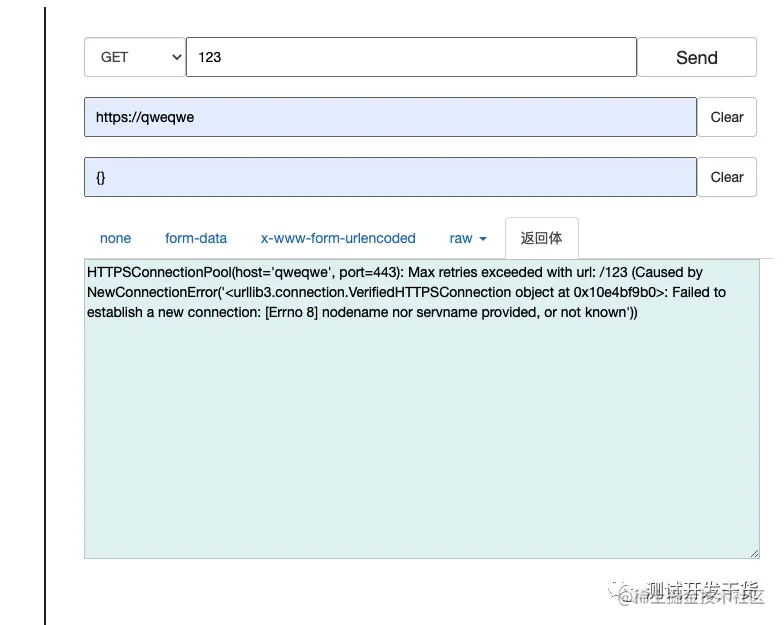Select the x-www-form-urlencoded tab
Image resolution: width=784 pixels, height=625 pixels.
338,238
